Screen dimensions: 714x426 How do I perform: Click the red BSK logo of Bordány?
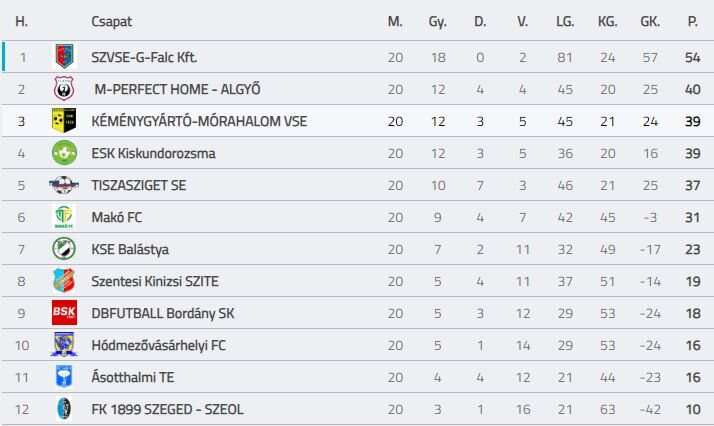pos(64,313)
